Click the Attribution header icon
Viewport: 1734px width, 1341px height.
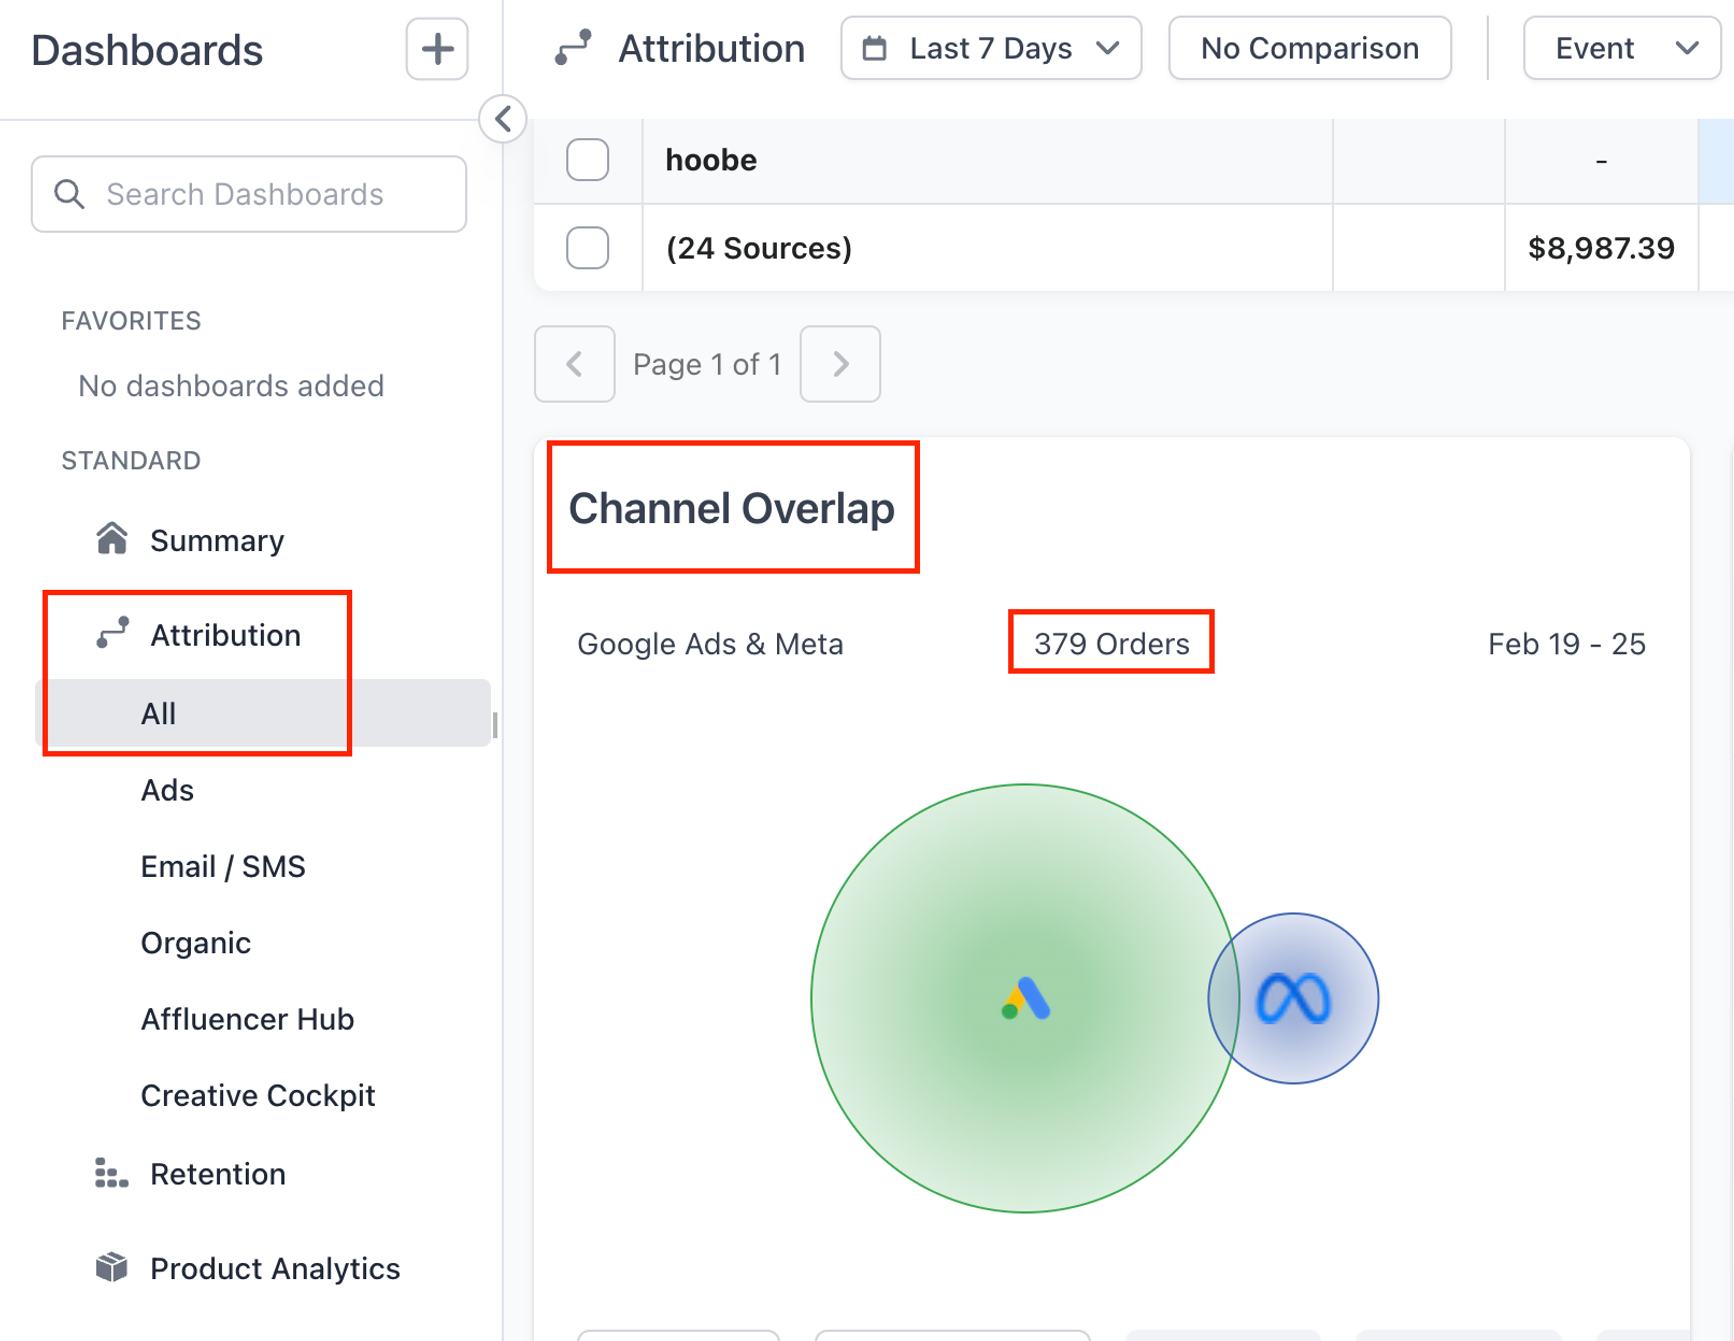point(574,48)
